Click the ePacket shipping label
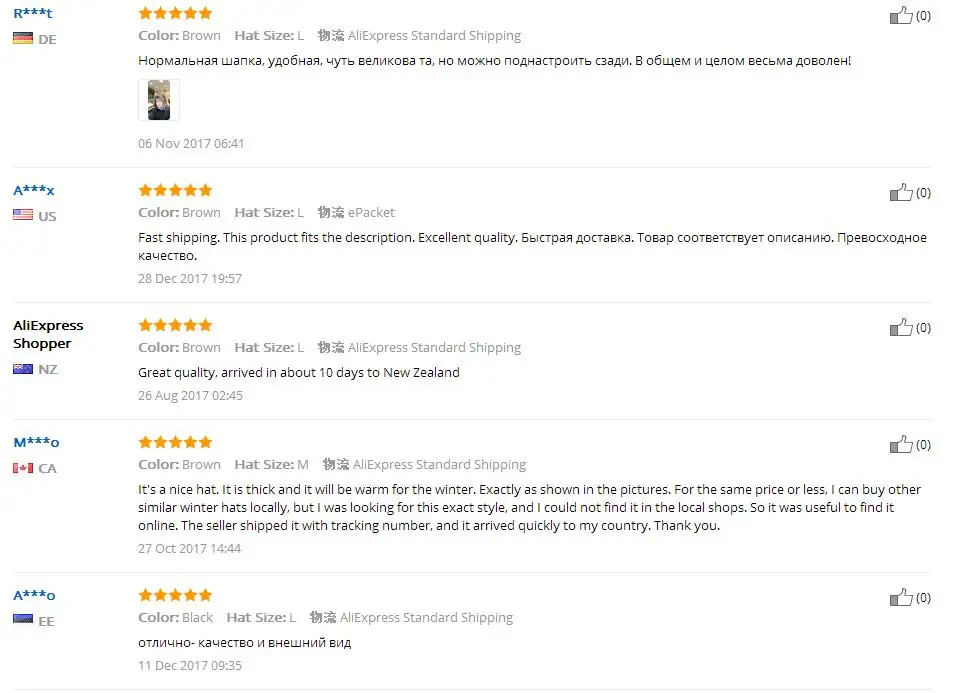Screen dimensions: 958x693 [x=371, y=213]
